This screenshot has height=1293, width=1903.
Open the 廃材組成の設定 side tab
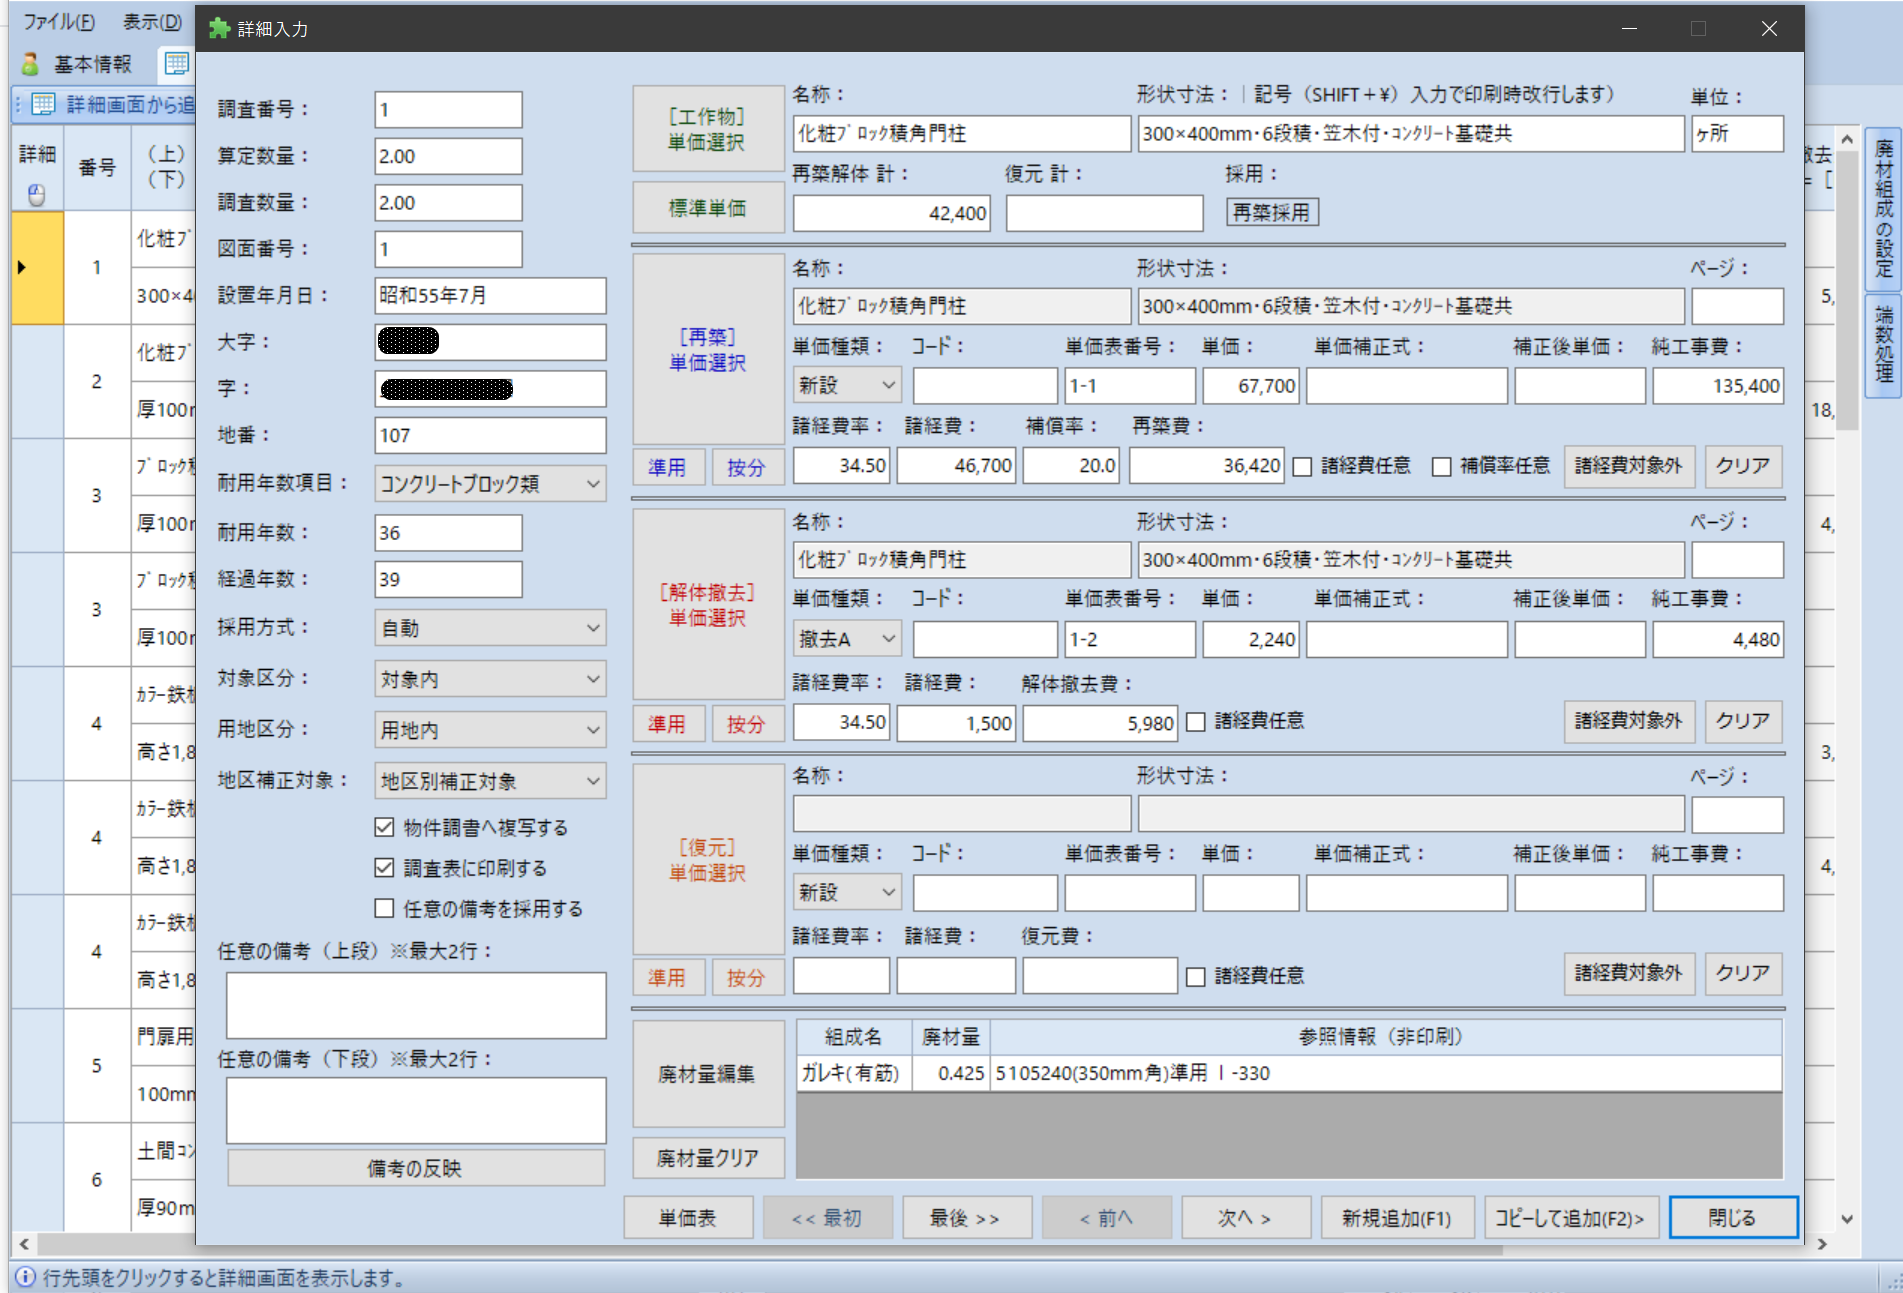[x=1884, y=208]
